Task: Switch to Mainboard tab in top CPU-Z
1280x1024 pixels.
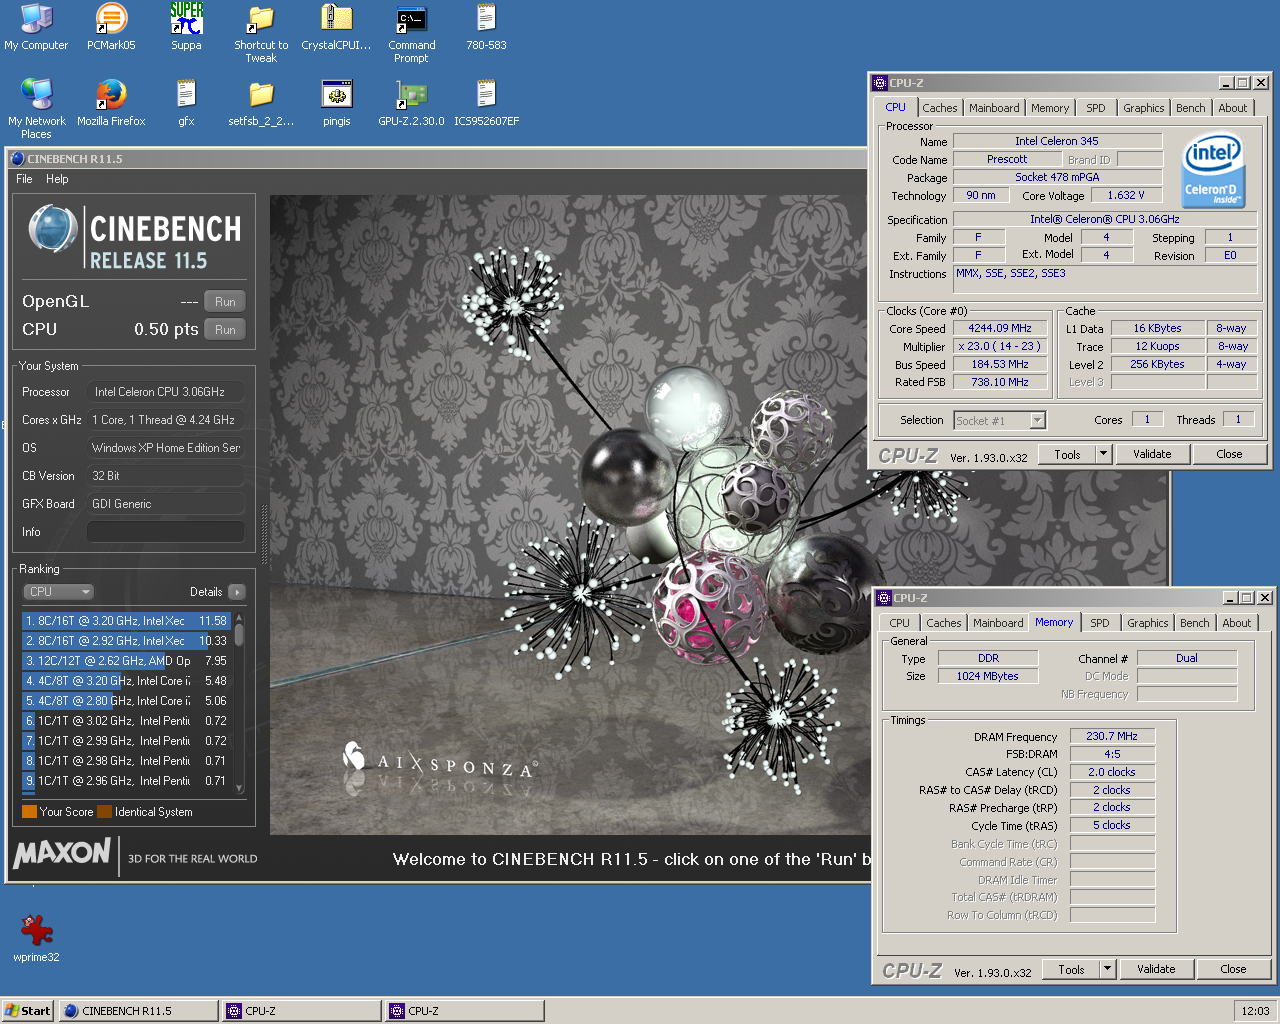Action: [994, 108]
